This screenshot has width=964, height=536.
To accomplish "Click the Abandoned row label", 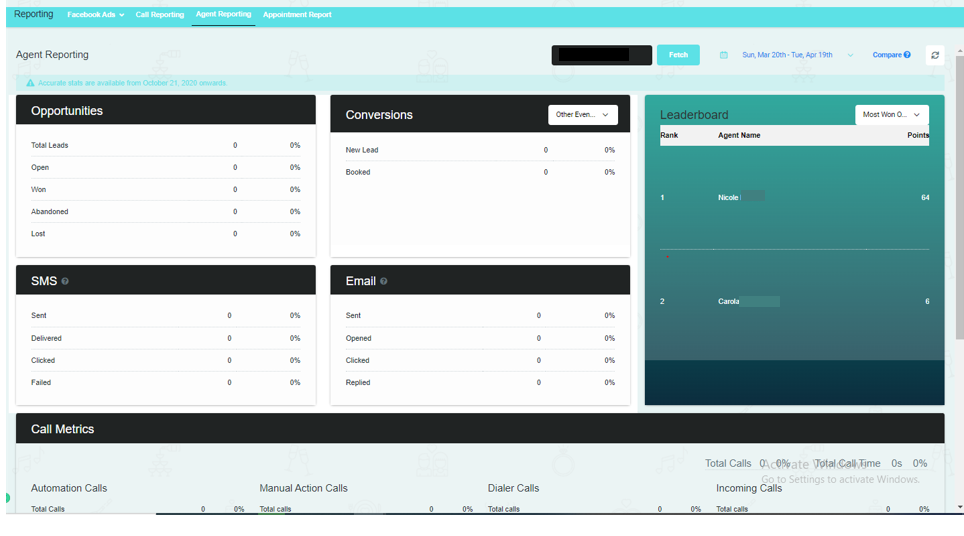I will tap(50, 211).
